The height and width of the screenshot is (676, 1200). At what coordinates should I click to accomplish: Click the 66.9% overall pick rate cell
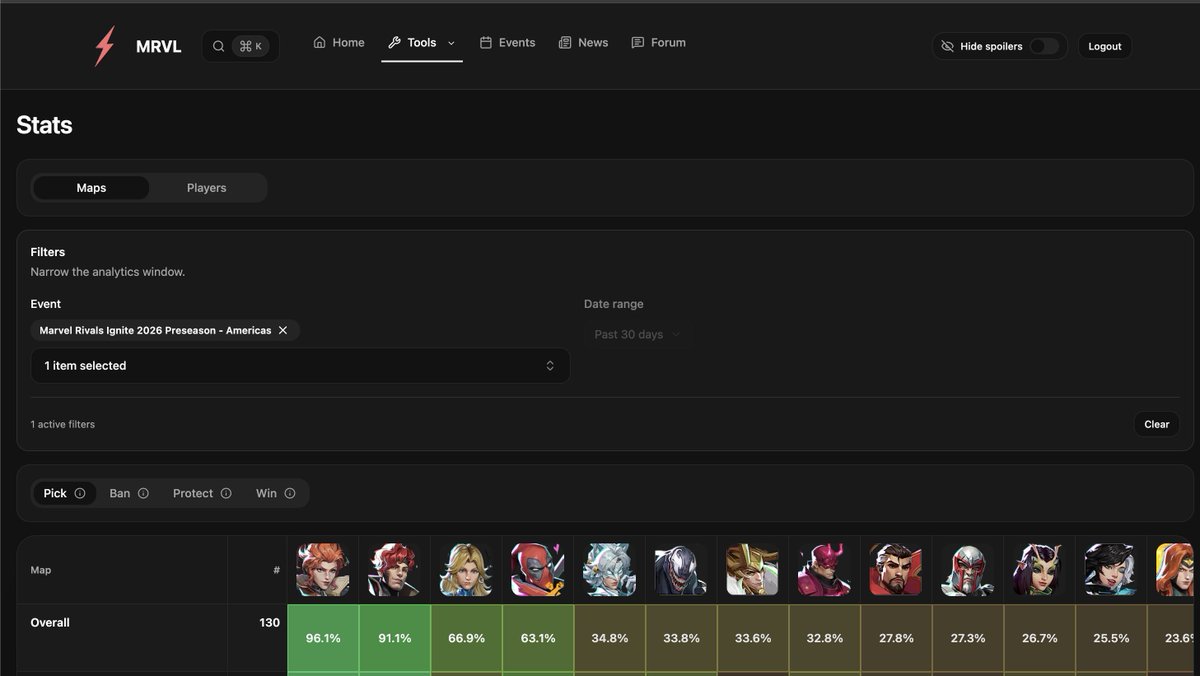coord(466,638)
